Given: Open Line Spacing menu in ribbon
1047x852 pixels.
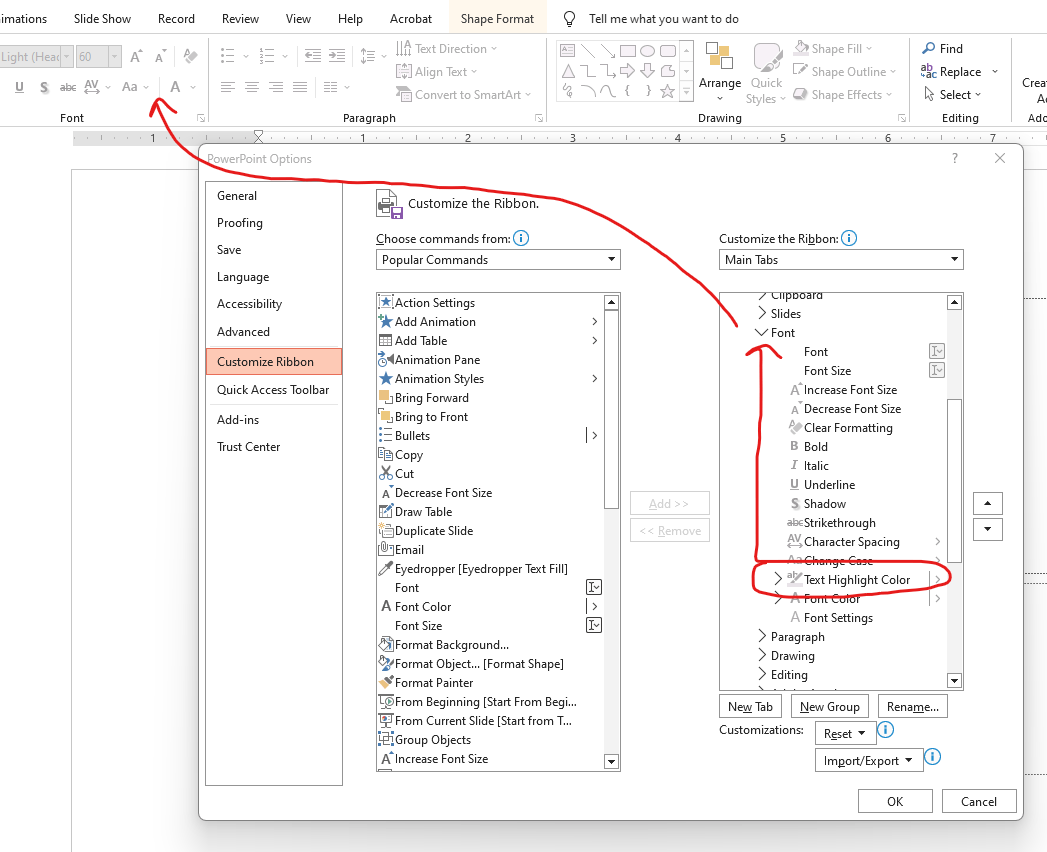Looking at the screenshot, I should pyautogui.click(x=373, y=56).
